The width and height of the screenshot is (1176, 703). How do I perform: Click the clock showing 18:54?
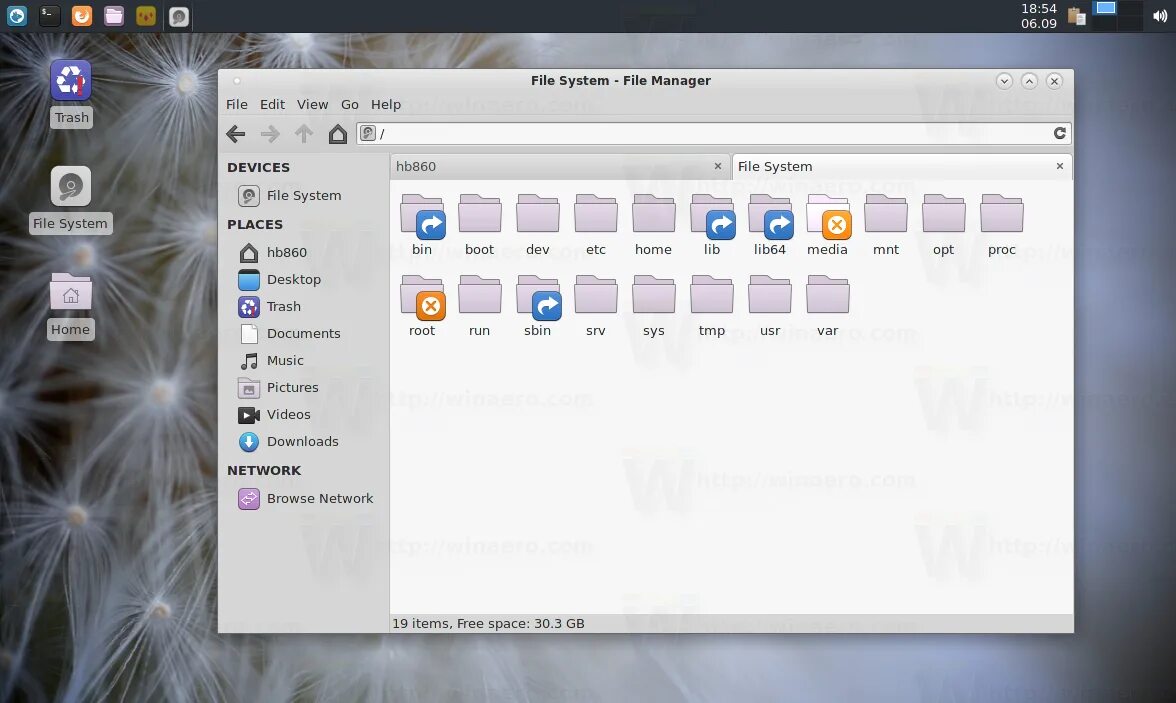1039,16
